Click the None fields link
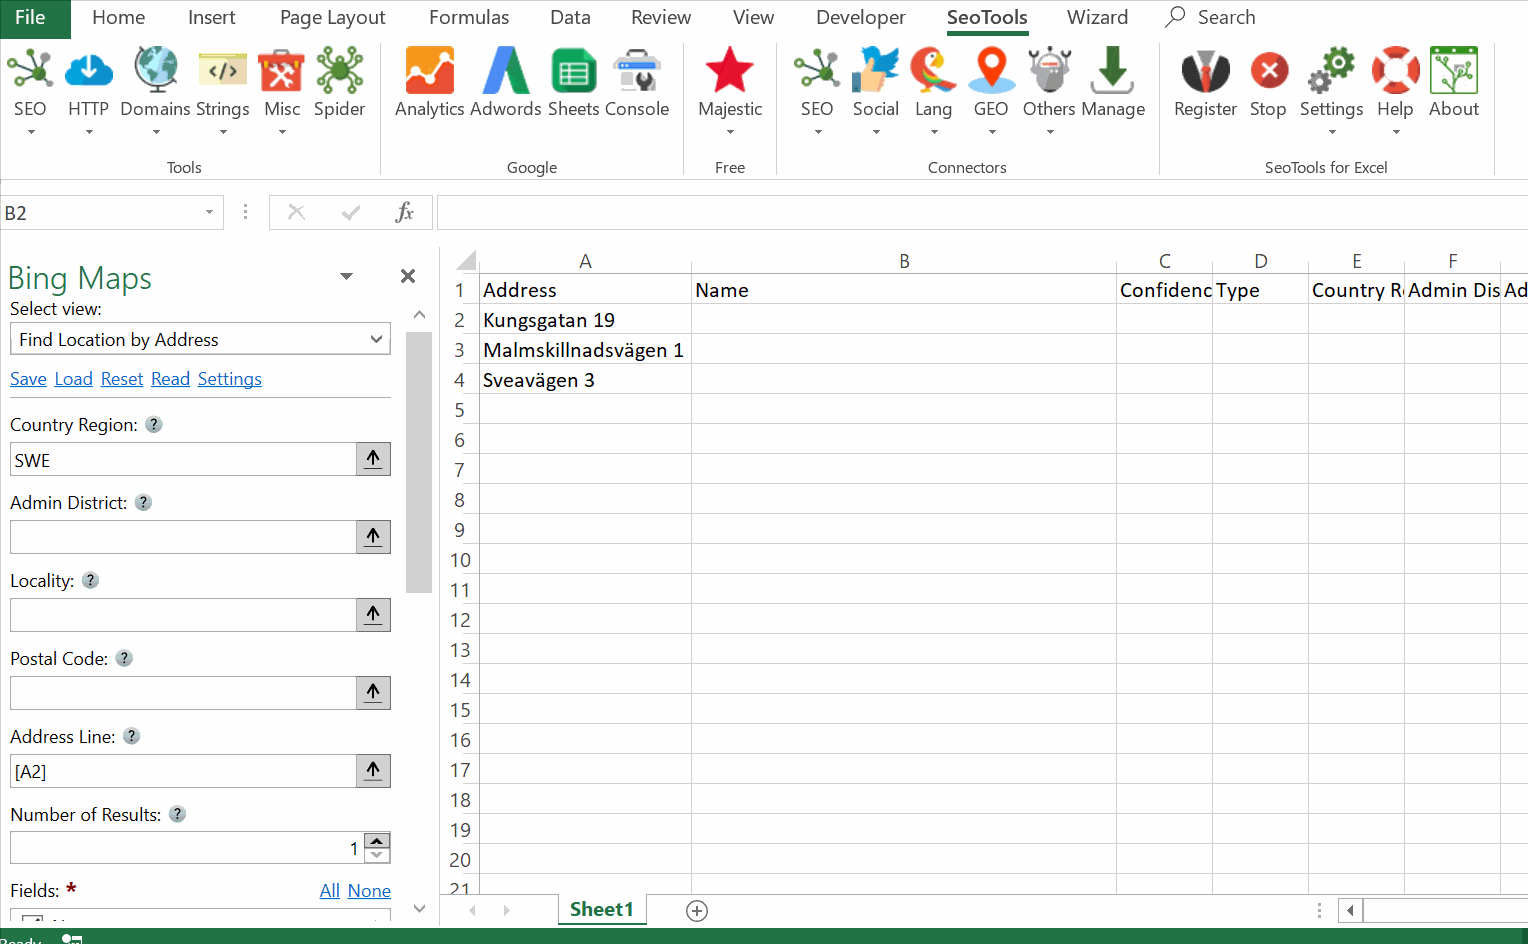The width and height of the screenshot is (1528, 944). coord(369,891)
